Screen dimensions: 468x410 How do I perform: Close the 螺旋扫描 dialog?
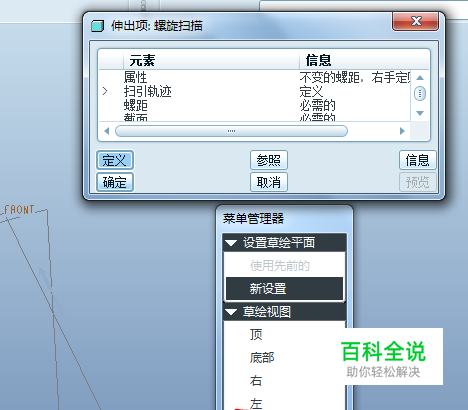[415, 21]
